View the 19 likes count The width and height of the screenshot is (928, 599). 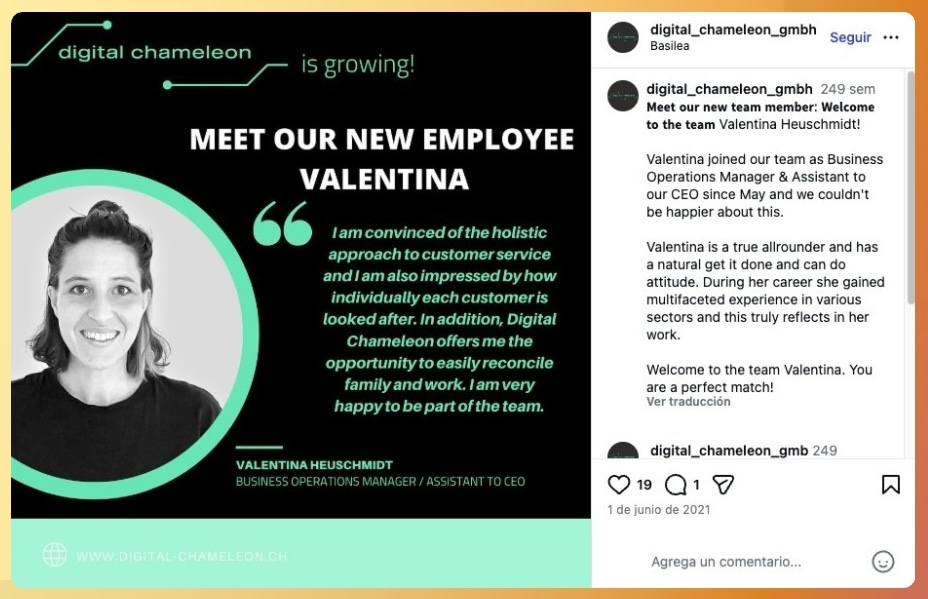(644, 485)
